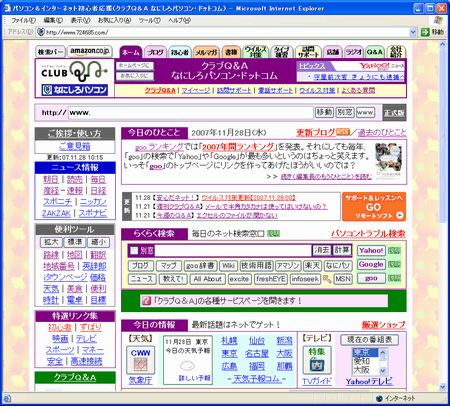This screenshot has height=406, width=450.
Task: Open the ヘルプ menu
Action: pos(179,20)
